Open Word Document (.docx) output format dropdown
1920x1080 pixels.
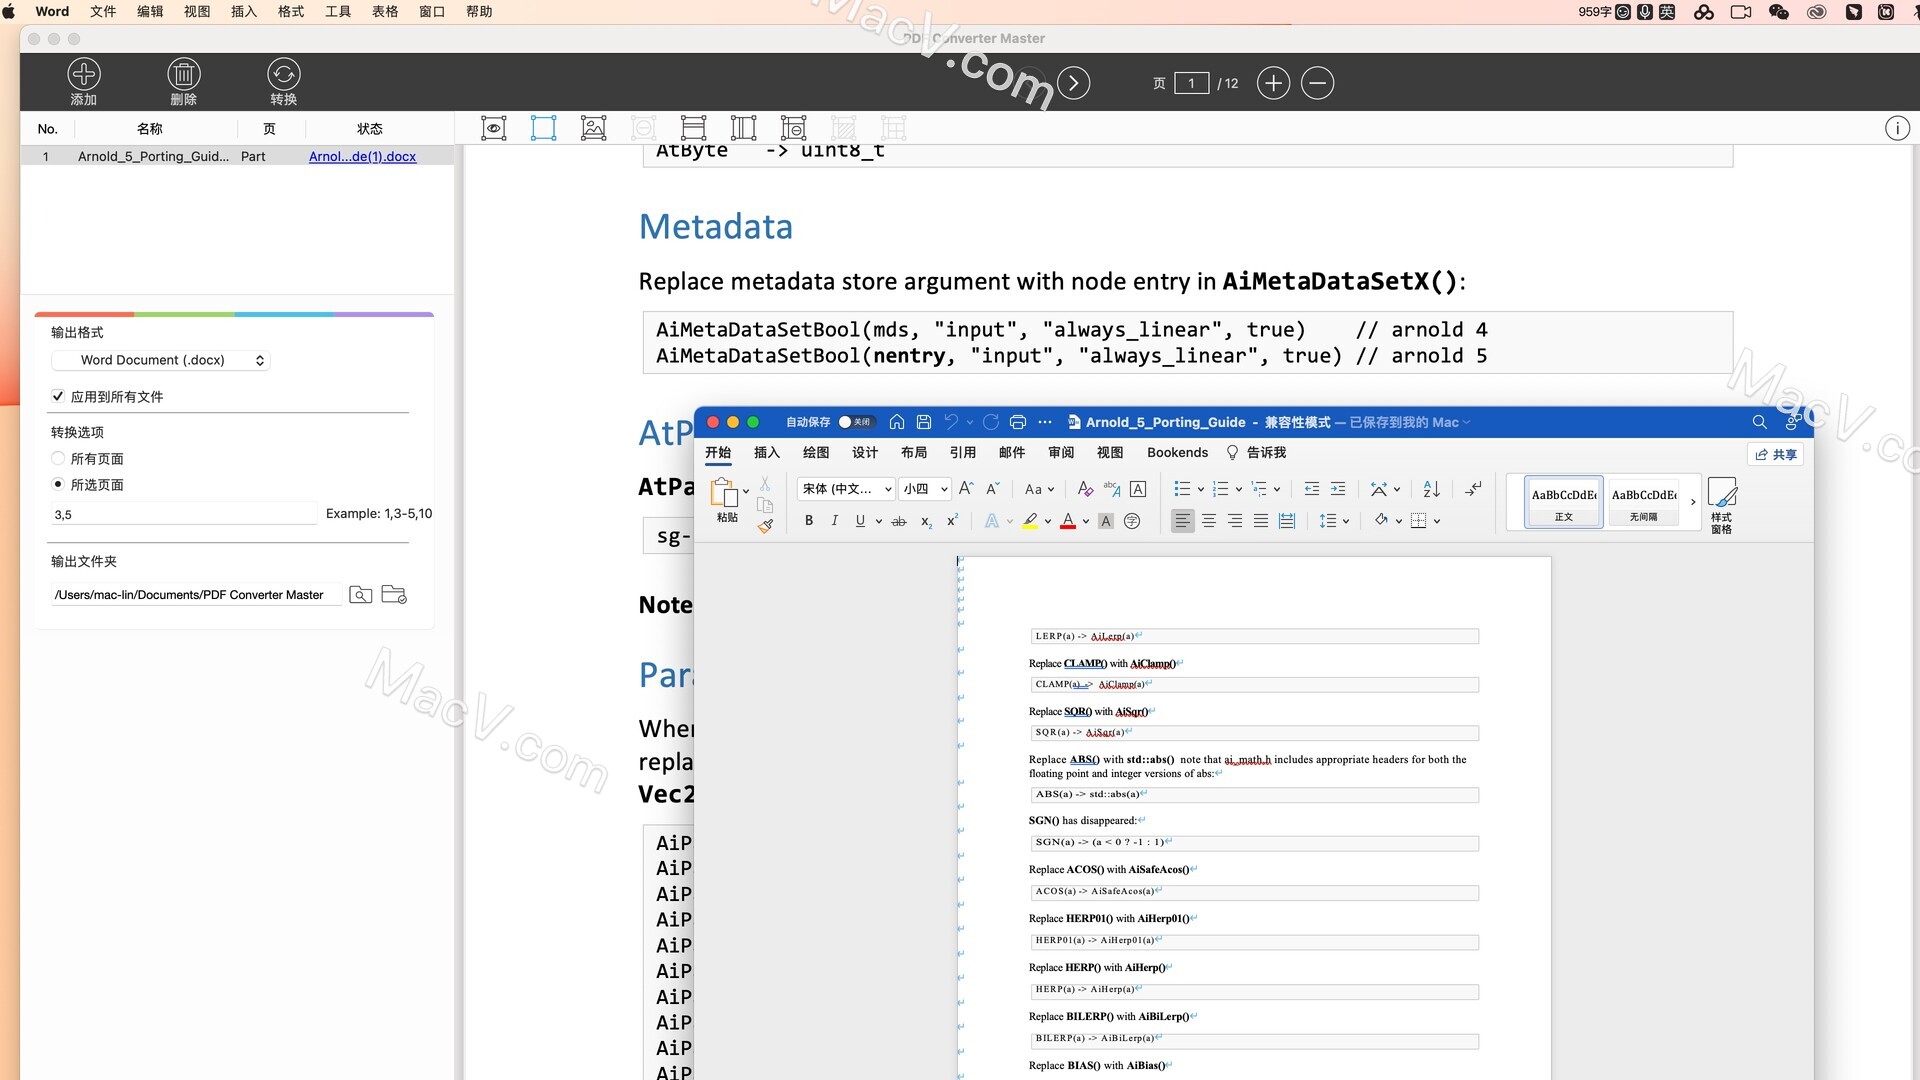(x=161, y=360)
